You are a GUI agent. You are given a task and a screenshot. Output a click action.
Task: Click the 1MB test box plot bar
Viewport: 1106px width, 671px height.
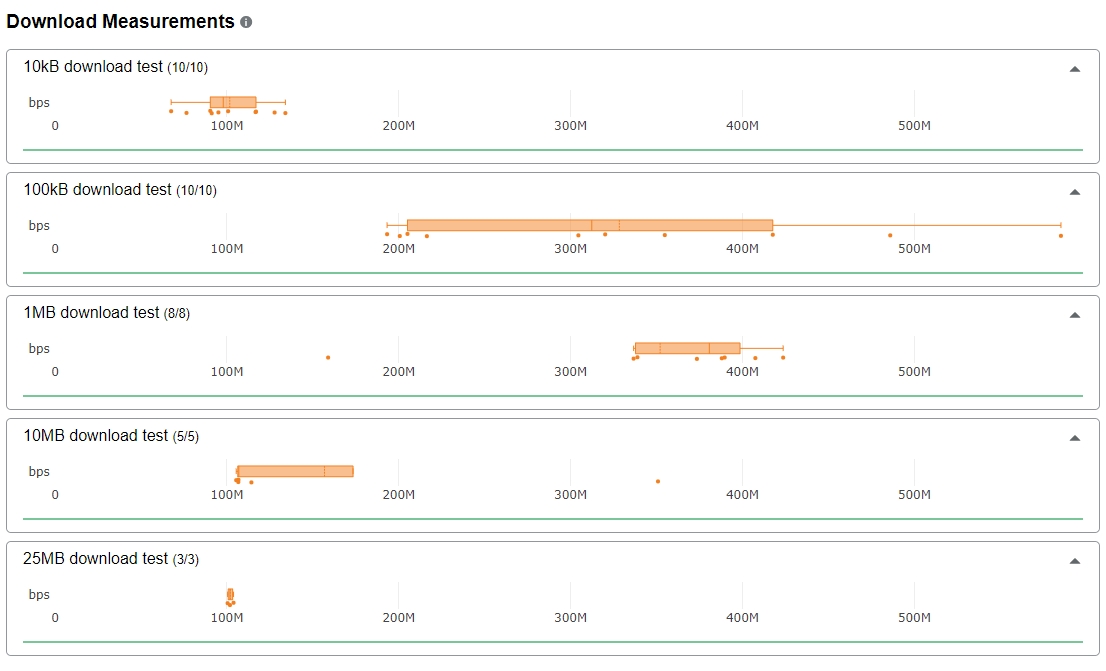coord(687,348)
